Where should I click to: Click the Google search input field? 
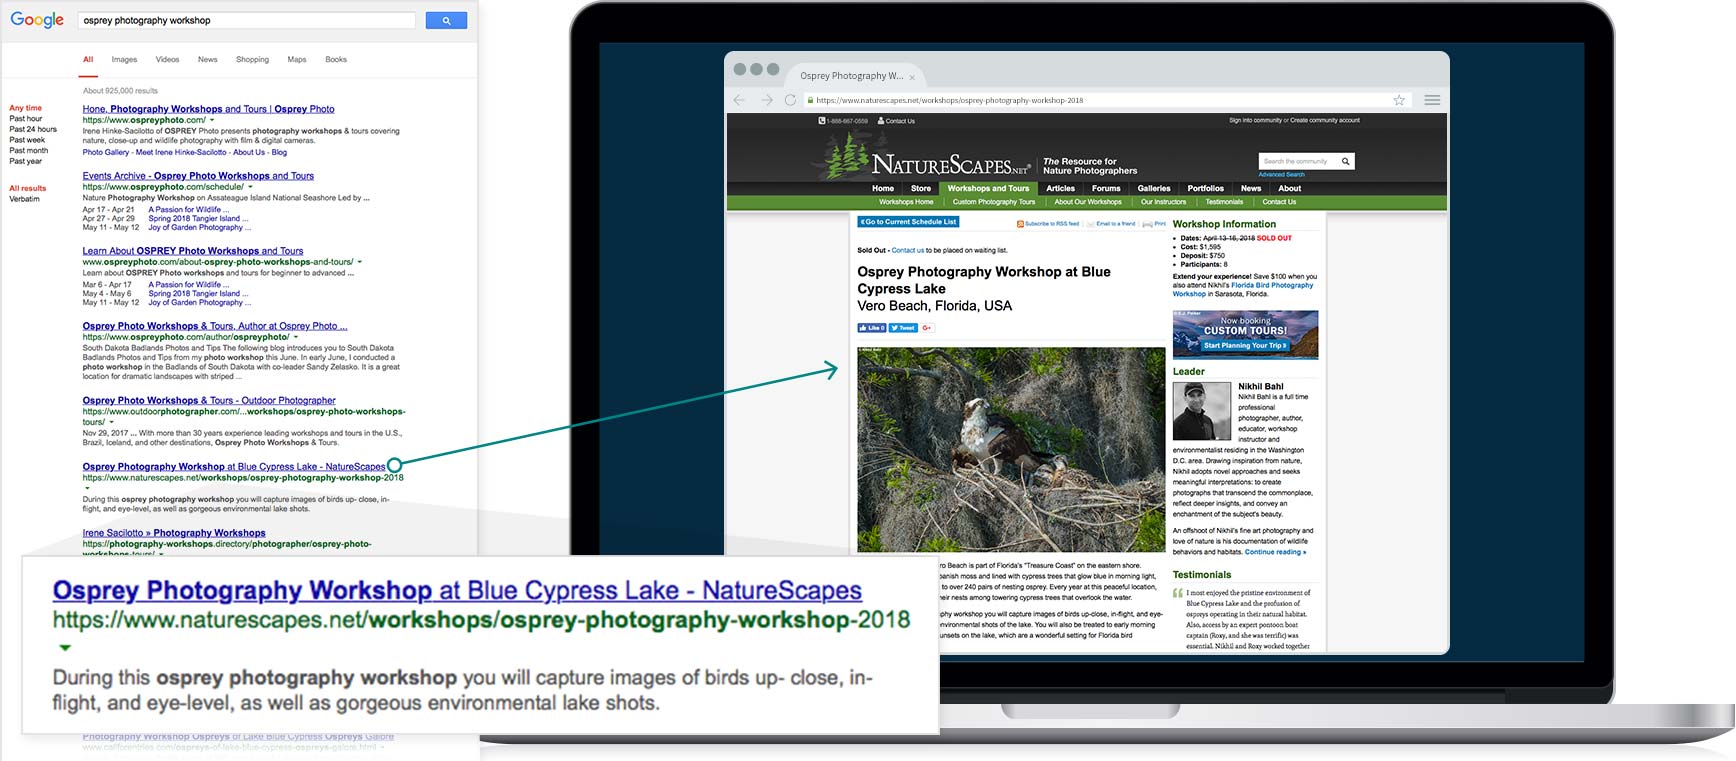tap(246, 20)
